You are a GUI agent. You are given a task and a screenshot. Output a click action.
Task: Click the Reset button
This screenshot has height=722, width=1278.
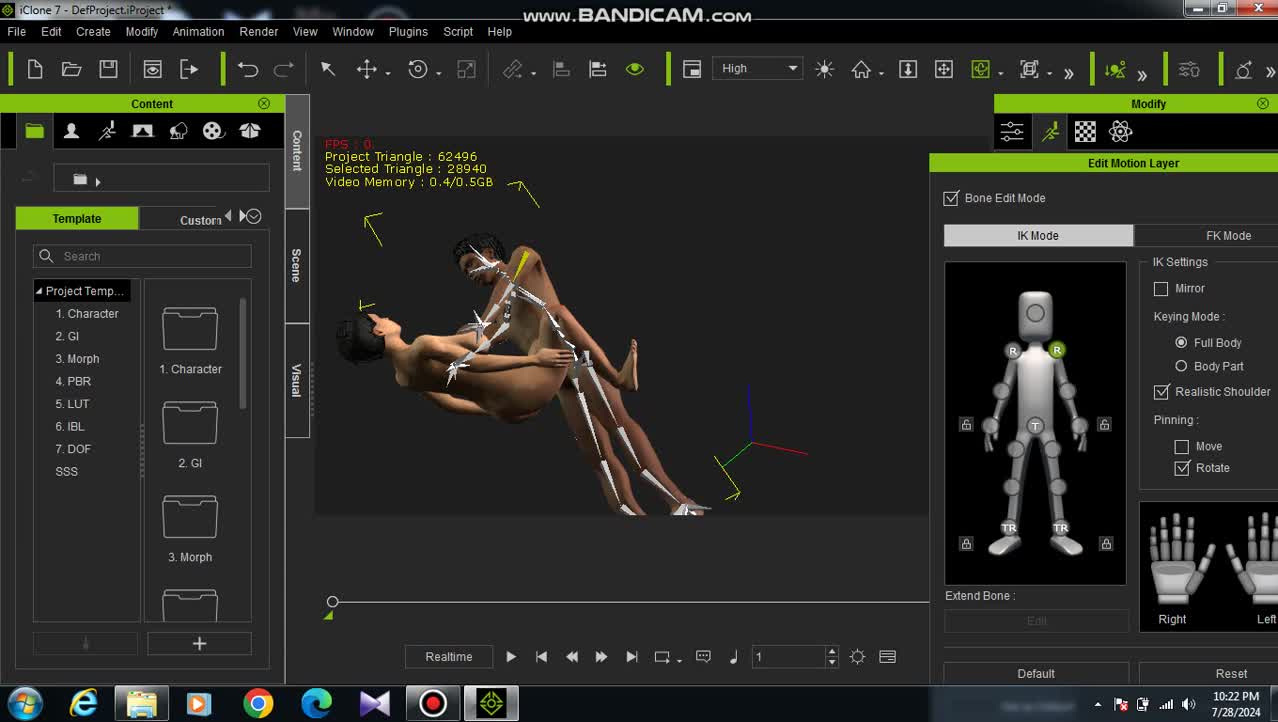point(1231,674)
